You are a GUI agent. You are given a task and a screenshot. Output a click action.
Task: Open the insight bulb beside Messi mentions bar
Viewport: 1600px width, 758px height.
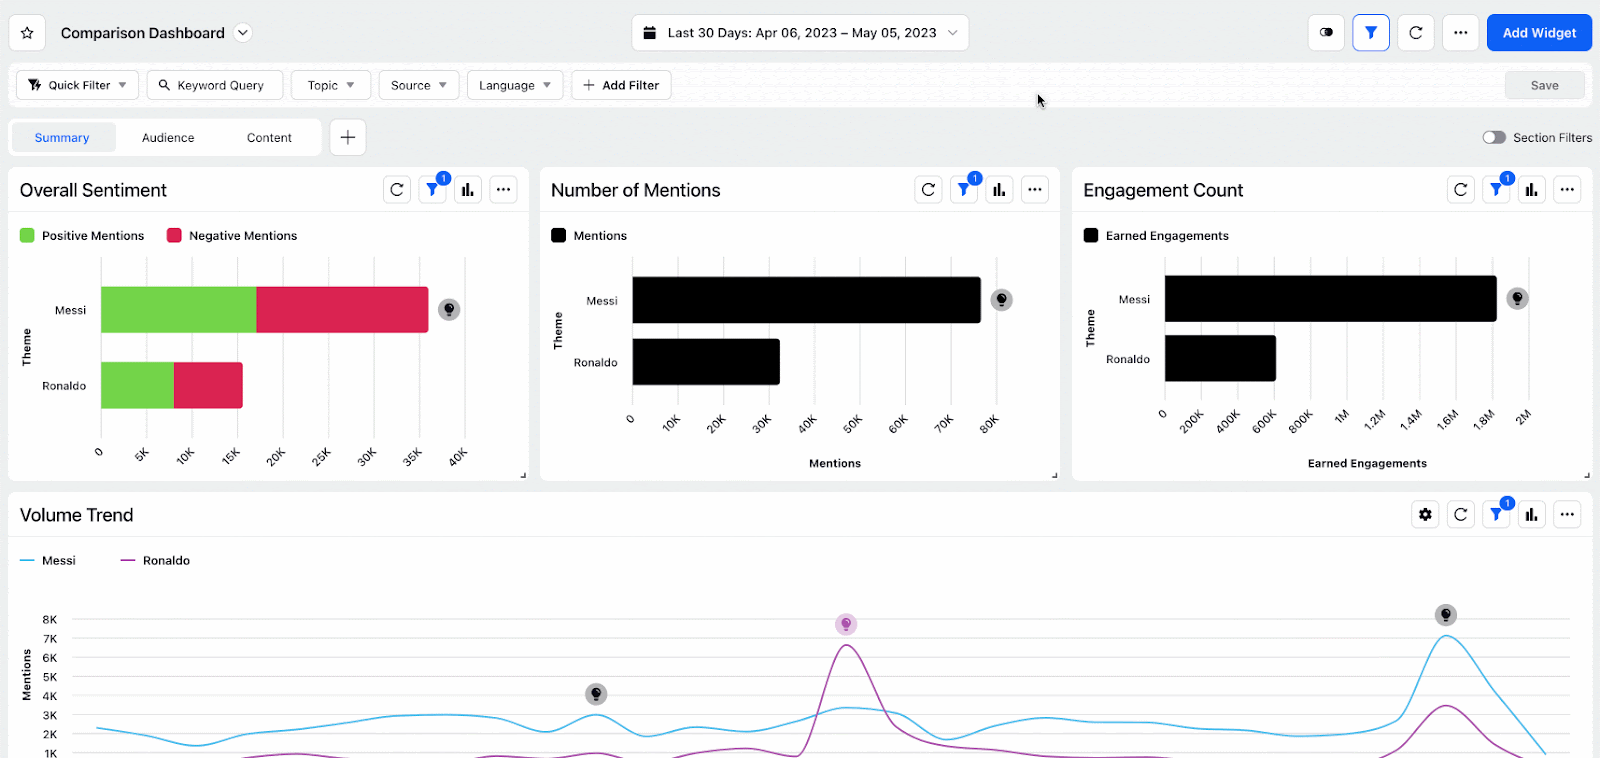[x=1001, y=300]
